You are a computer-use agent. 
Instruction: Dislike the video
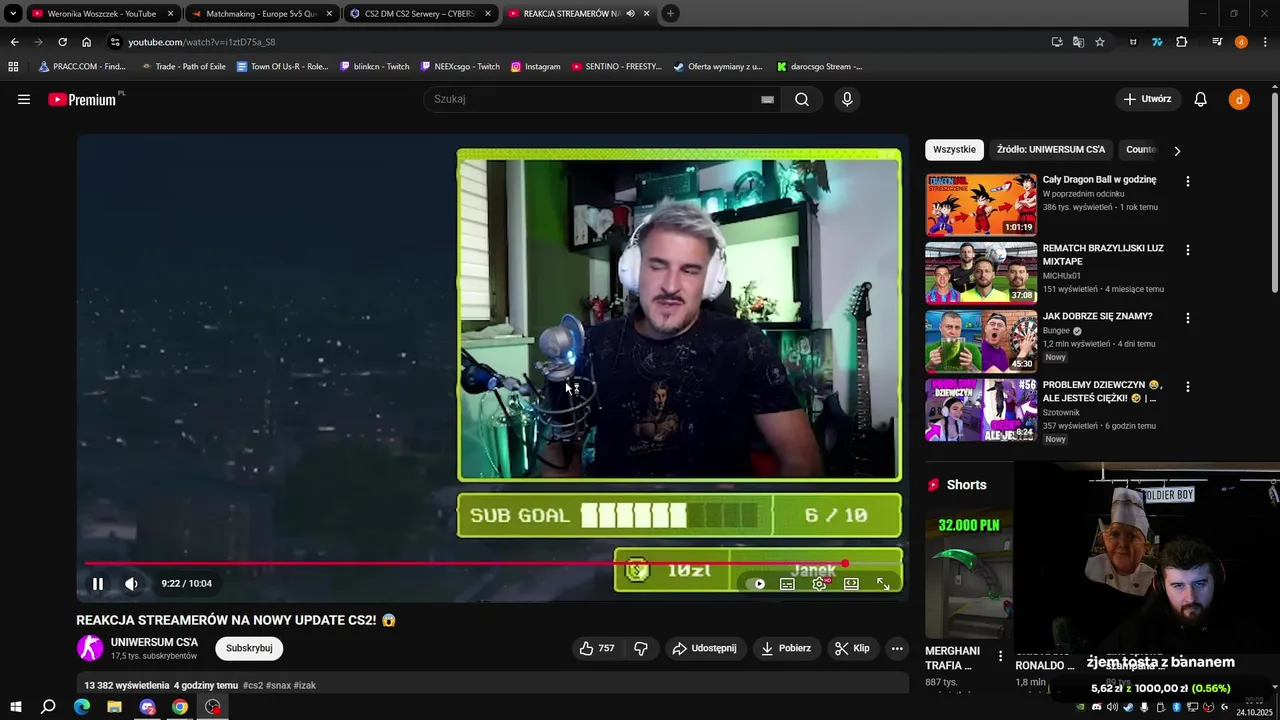(641, 648)
